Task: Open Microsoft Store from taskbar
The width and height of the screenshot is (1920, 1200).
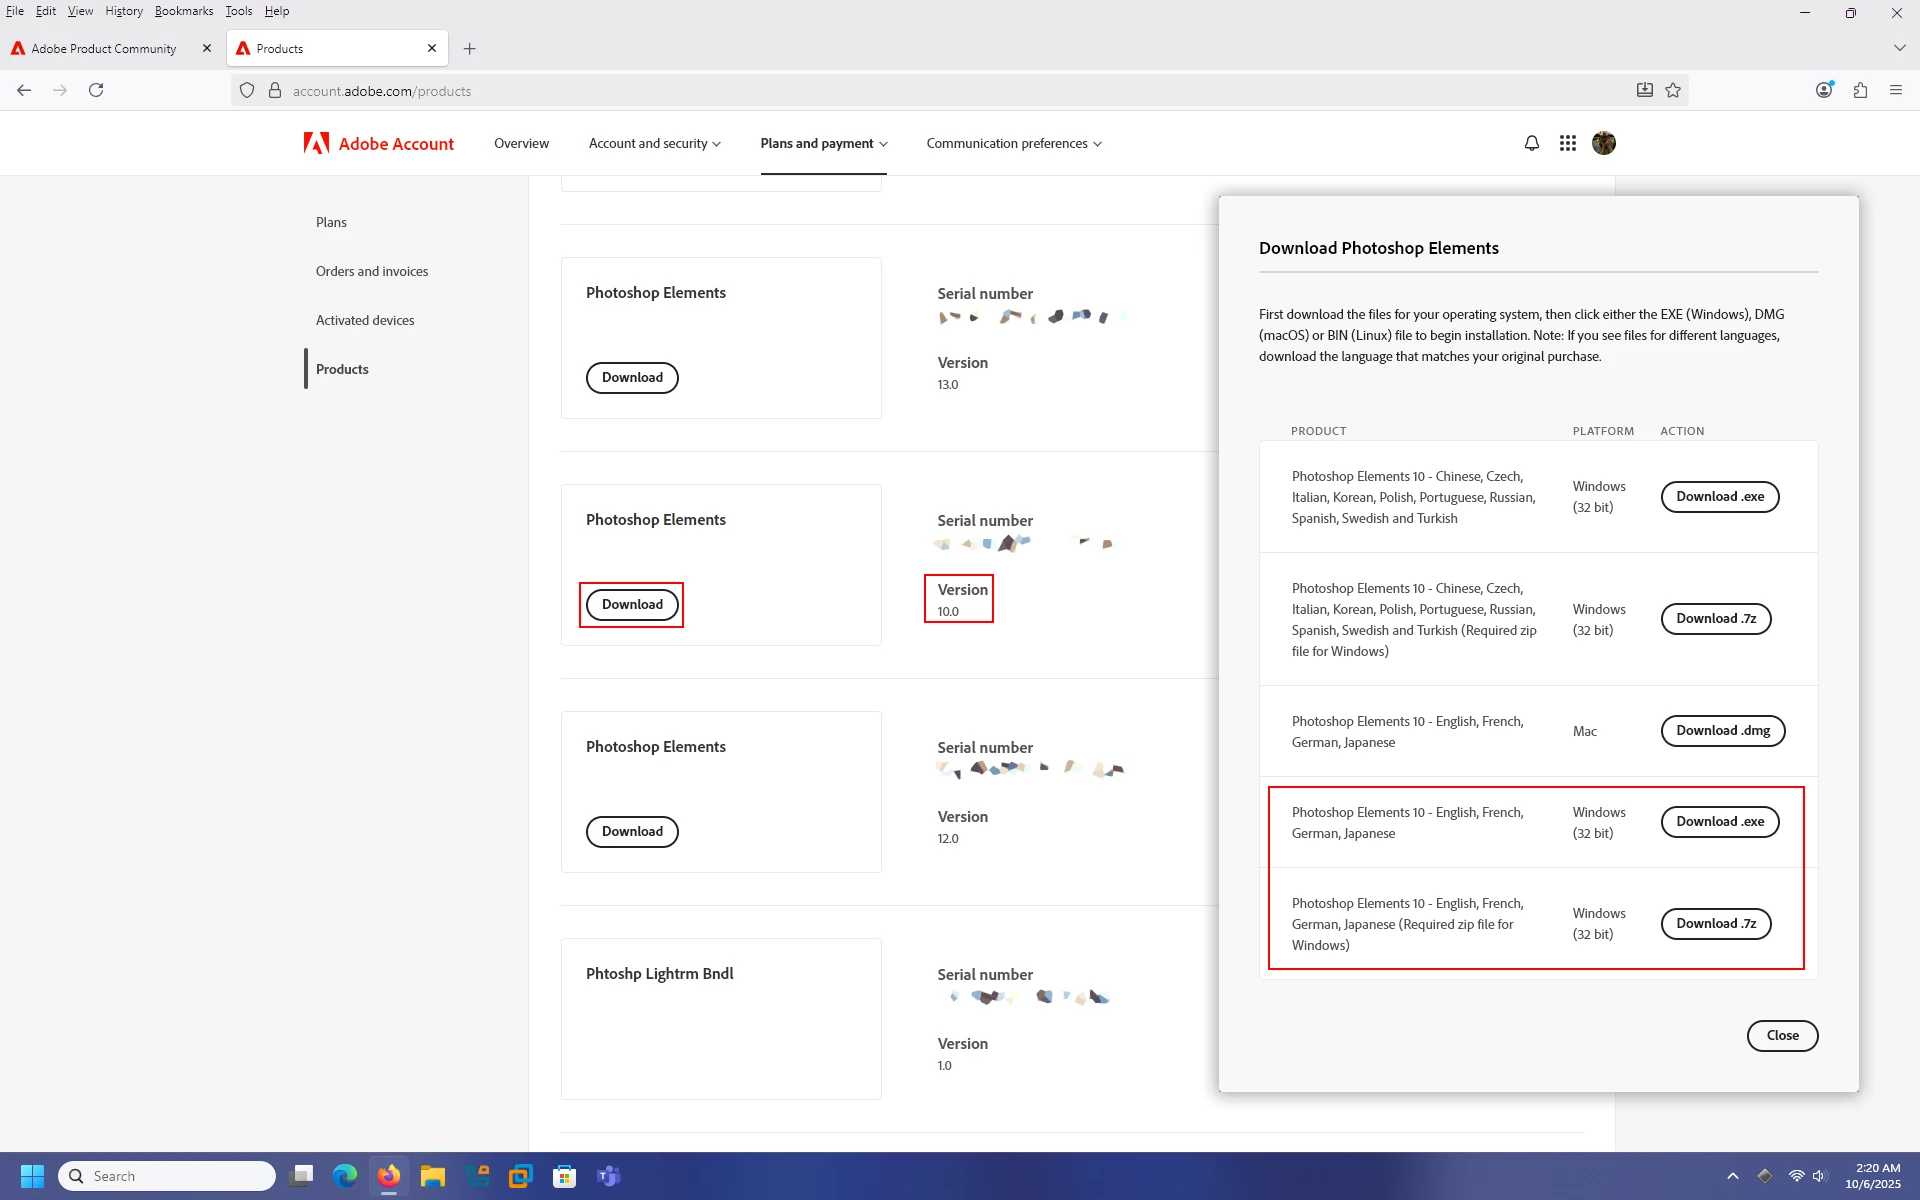Action: click(x=565, y=1176)
